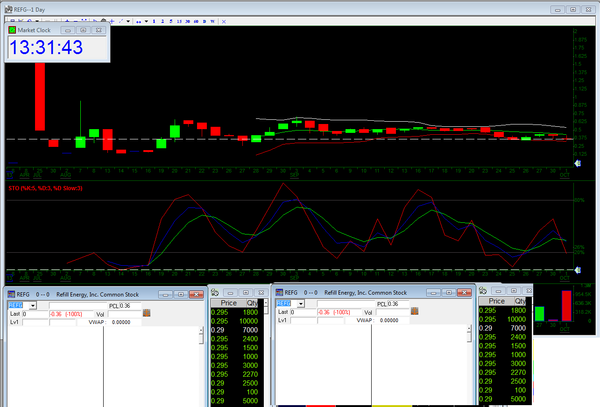This screenshot has height=407, width=600.
Task: Click the REFG chart window title icon
Action: pos(6,5)
